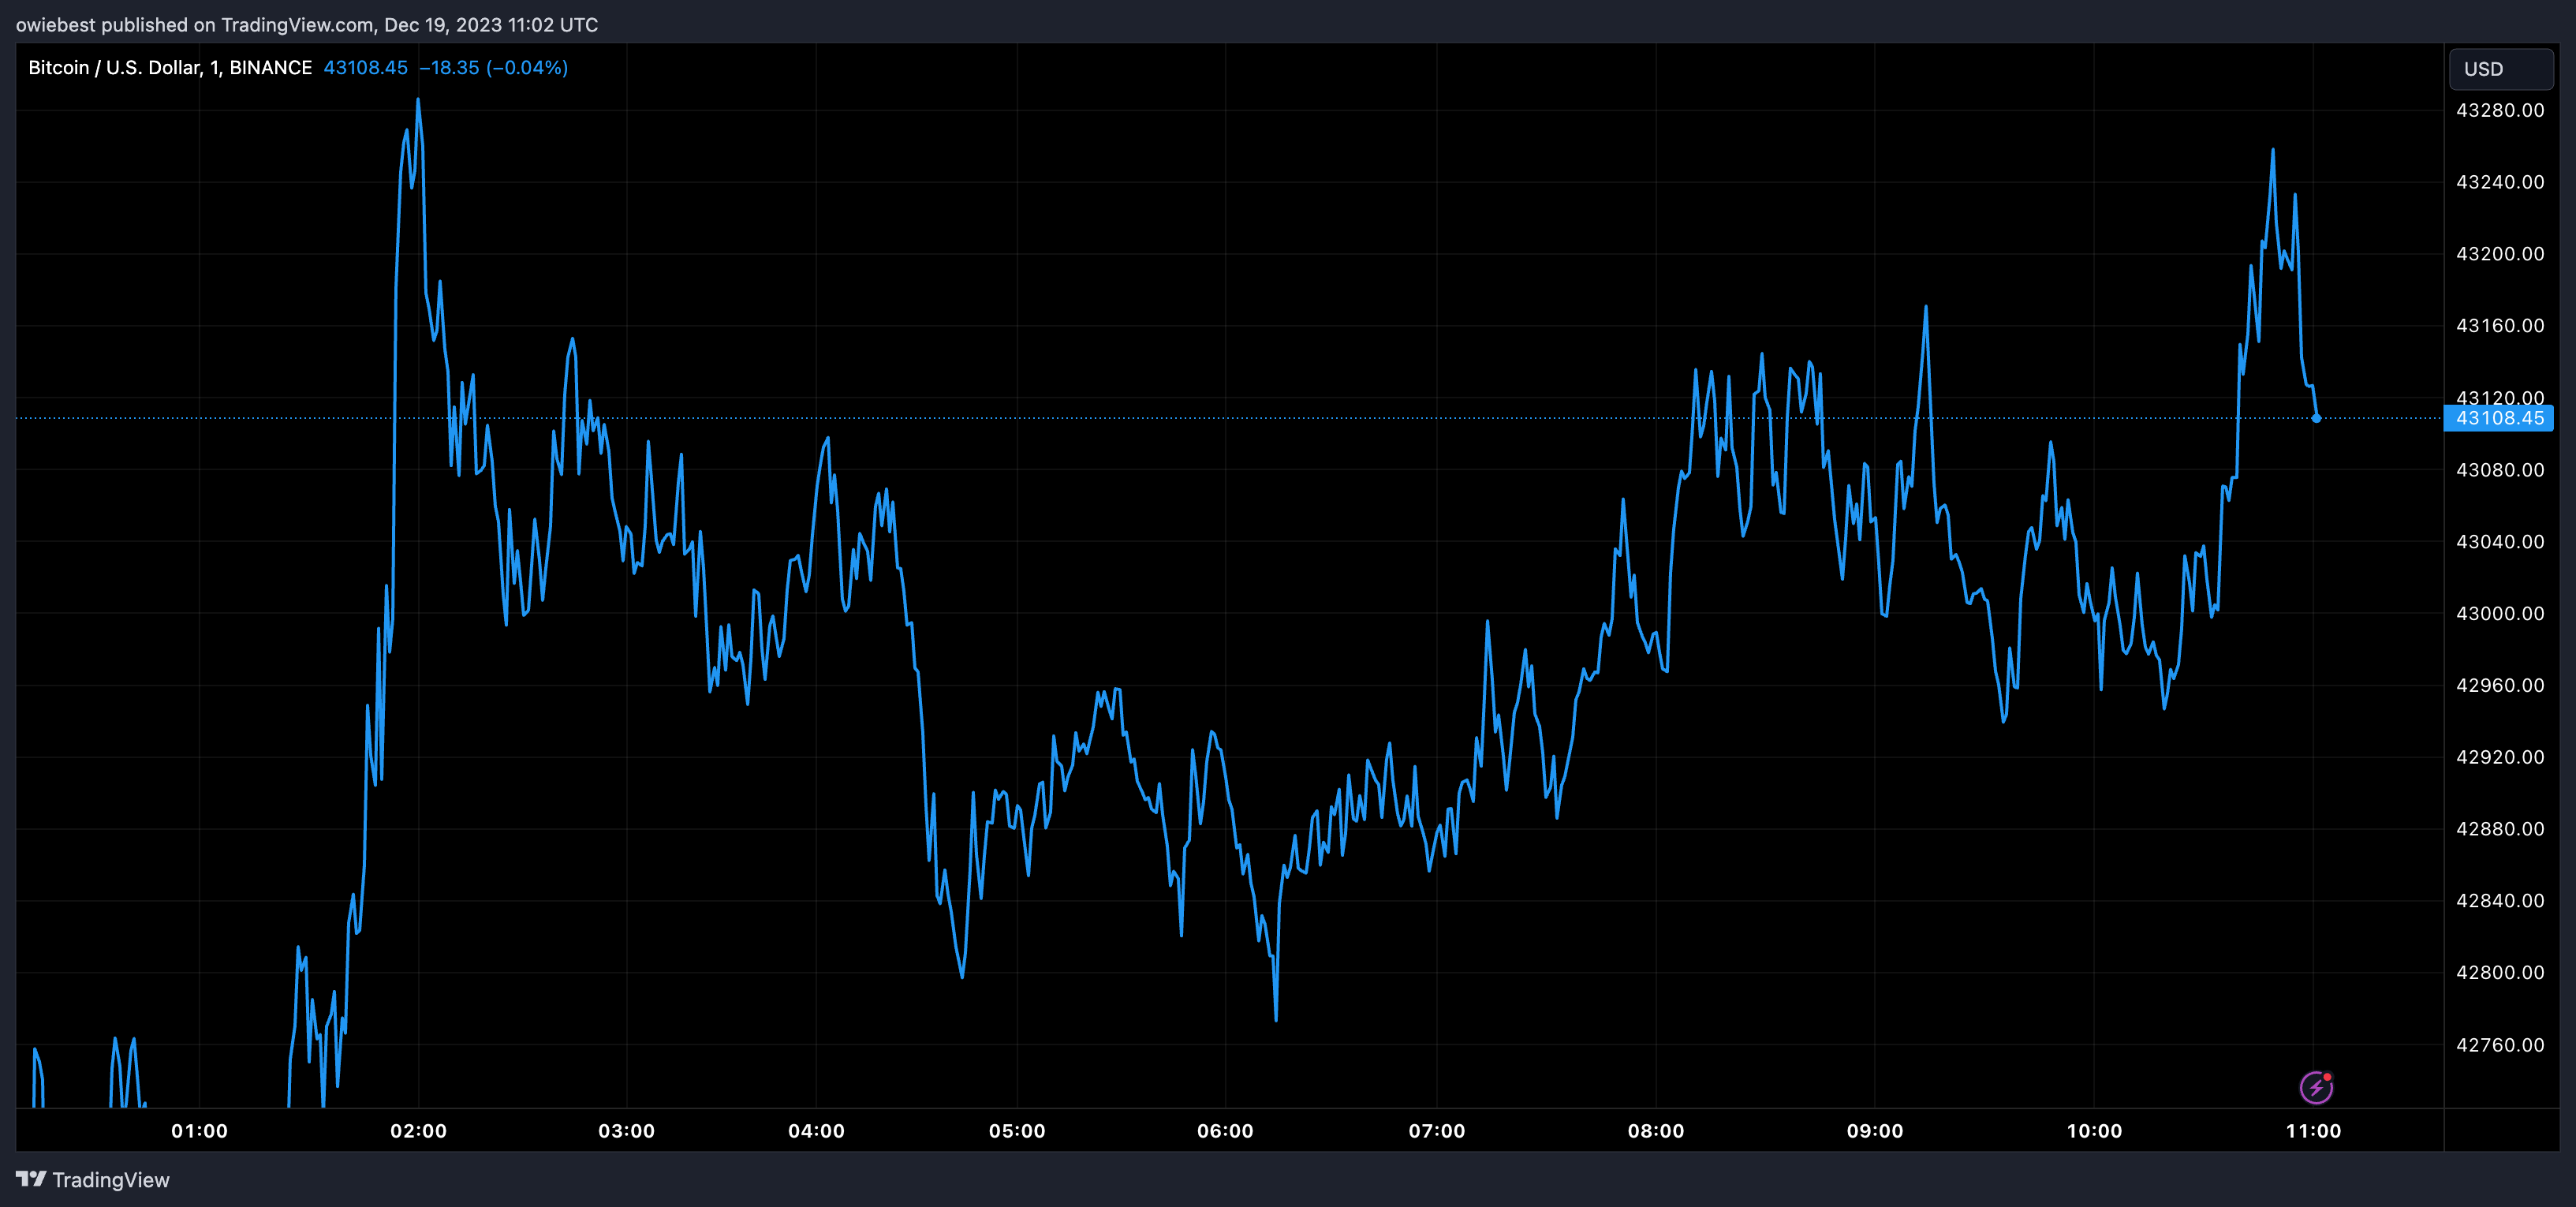Click the 06:00 time axis label
Image resolution: width=2576 pixels, height=1207 pixels.
1225,1131
